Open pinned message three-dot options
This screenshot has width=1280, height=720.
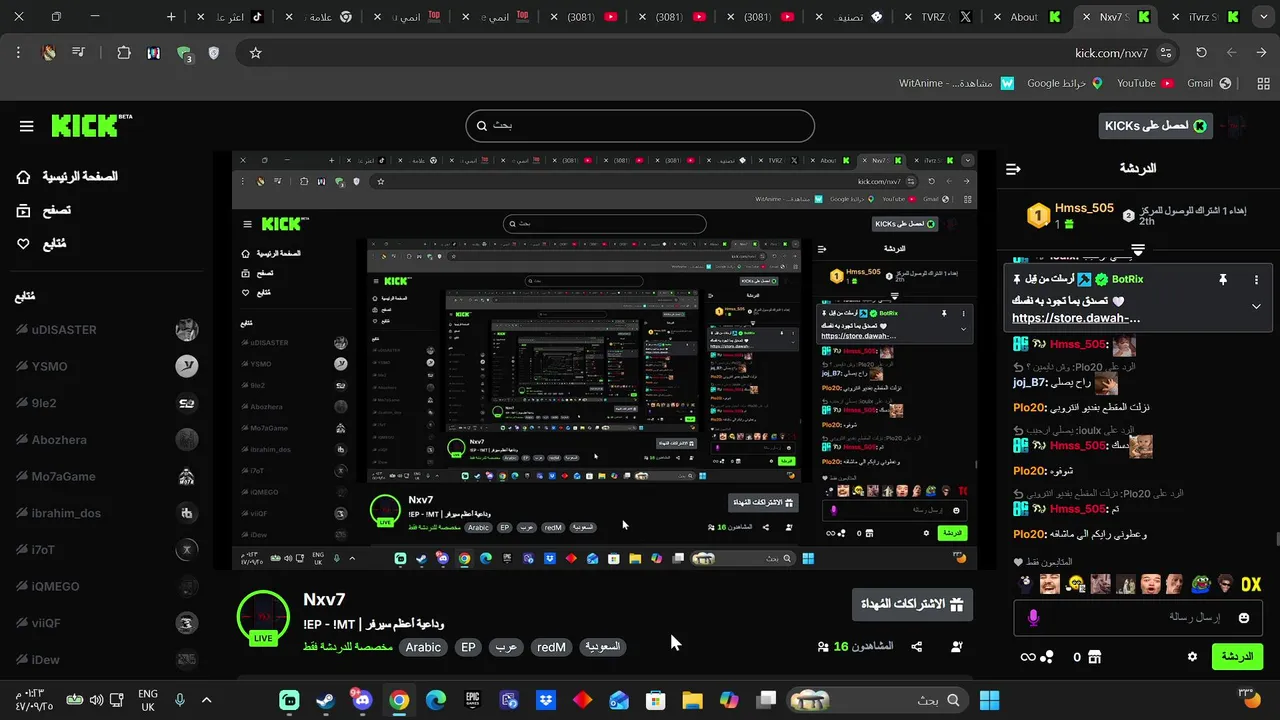click(x=1257, y=280)
